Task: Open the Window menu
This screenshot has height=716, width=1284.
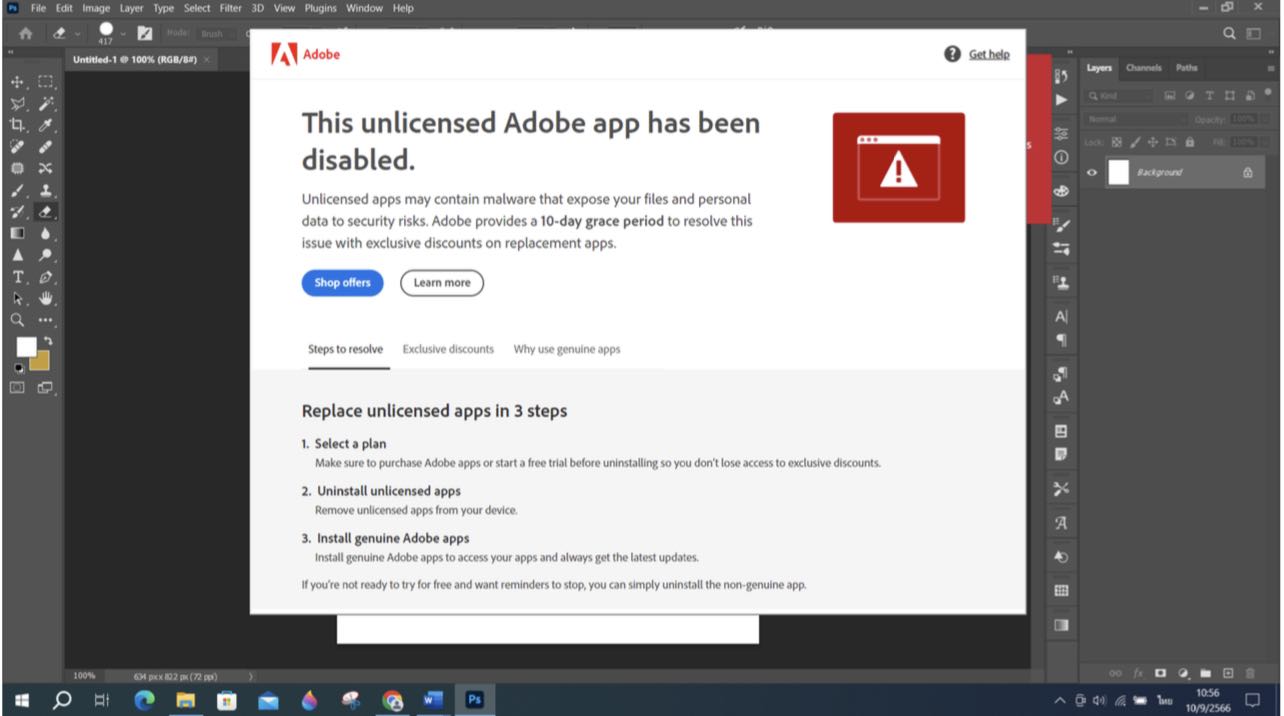Action: click(x=365, y=8)
